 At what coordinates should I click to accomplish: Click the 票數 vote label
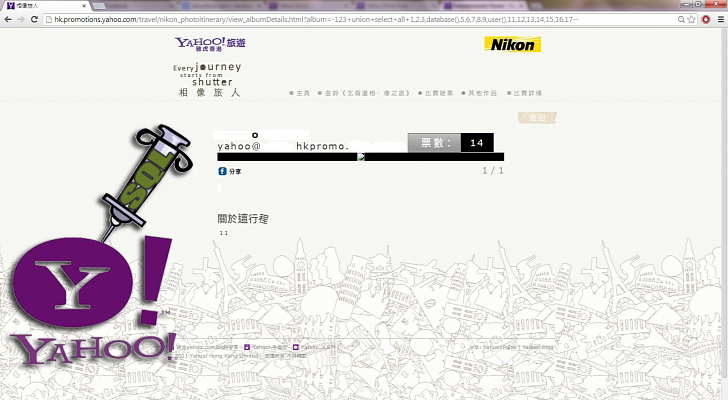435,143
